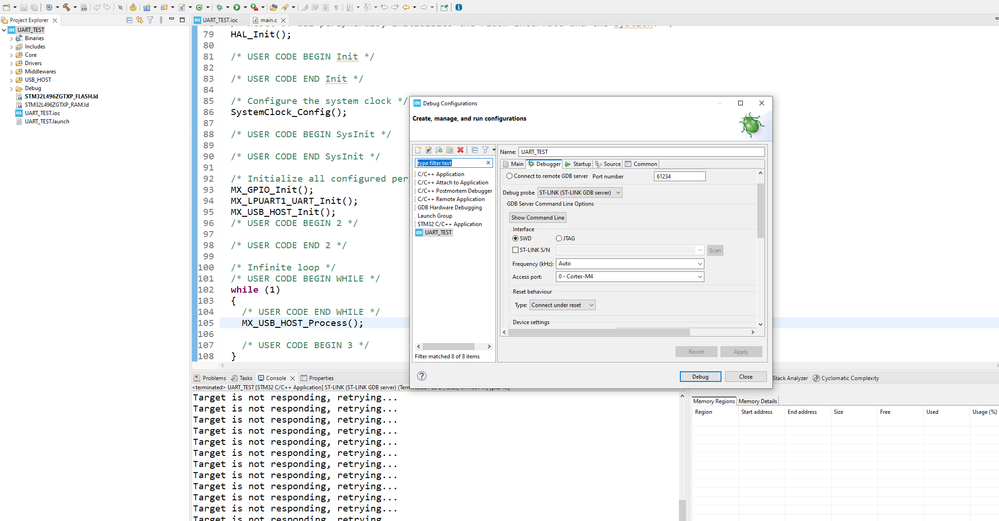Viewport: 999px width, 521px height.
Task: Click the Port number input field
Action: coord(680,176)
